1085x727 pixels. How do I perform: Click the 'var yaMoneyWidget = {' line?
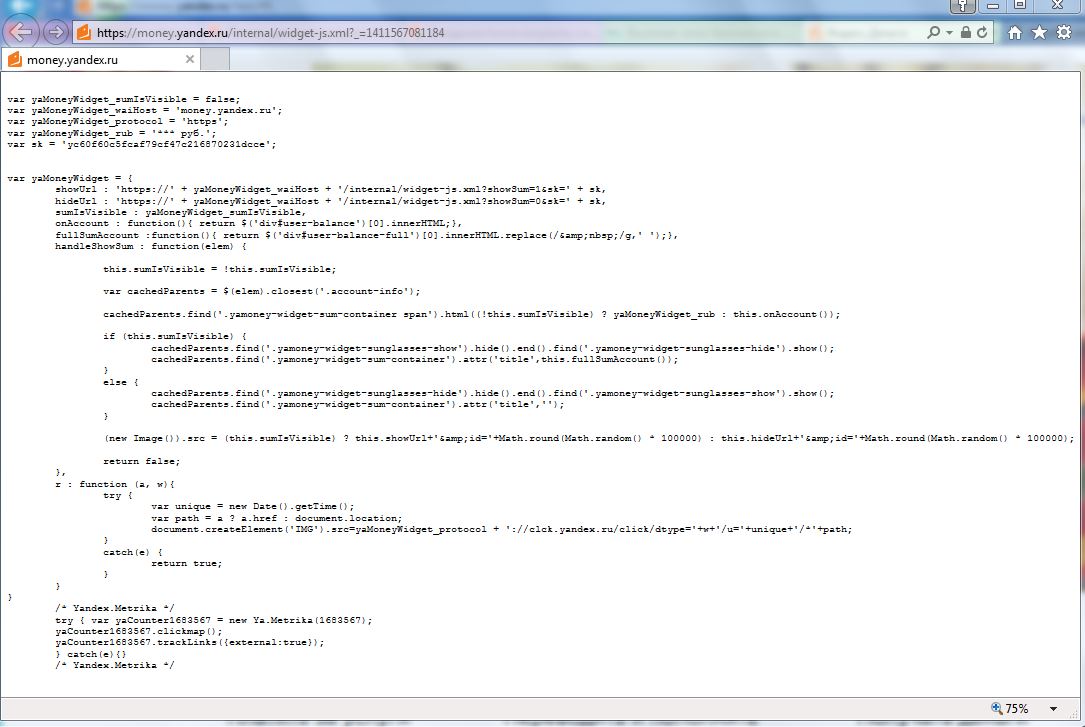[70, 178]
